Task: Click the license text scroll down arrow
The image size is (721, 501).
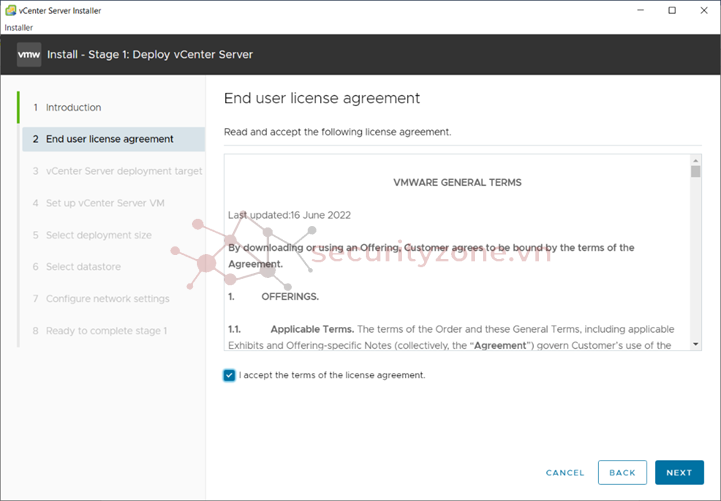Action: tap(695, 344)
